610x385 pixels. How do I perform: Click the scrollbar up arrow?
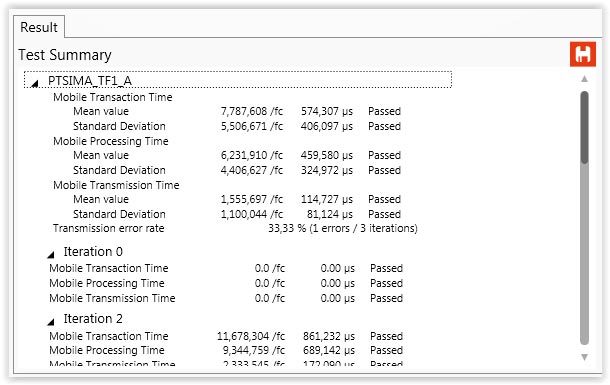click(x=584, y=79)
